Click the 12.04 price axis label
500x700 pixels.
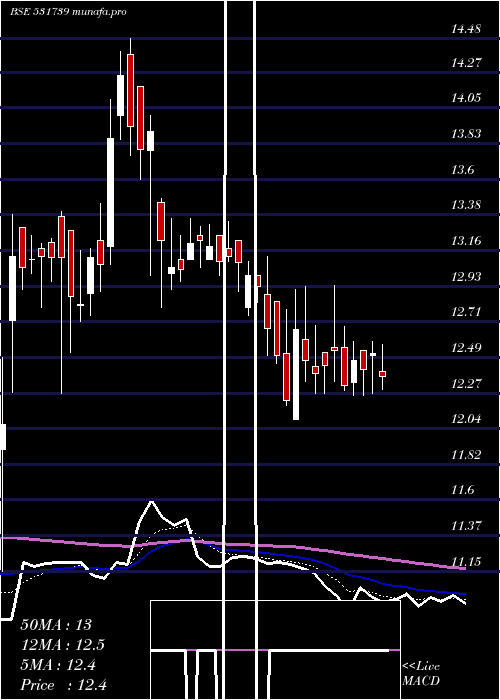coord(466,419)
